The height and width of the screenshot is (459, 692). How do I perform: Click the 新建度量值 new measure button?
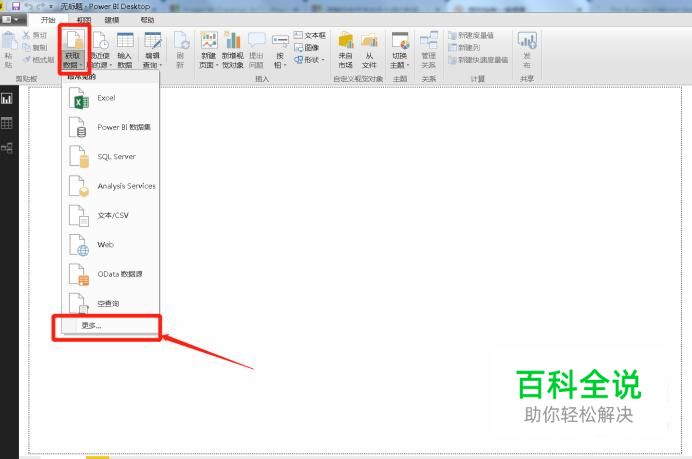click(x=471, y=35)
